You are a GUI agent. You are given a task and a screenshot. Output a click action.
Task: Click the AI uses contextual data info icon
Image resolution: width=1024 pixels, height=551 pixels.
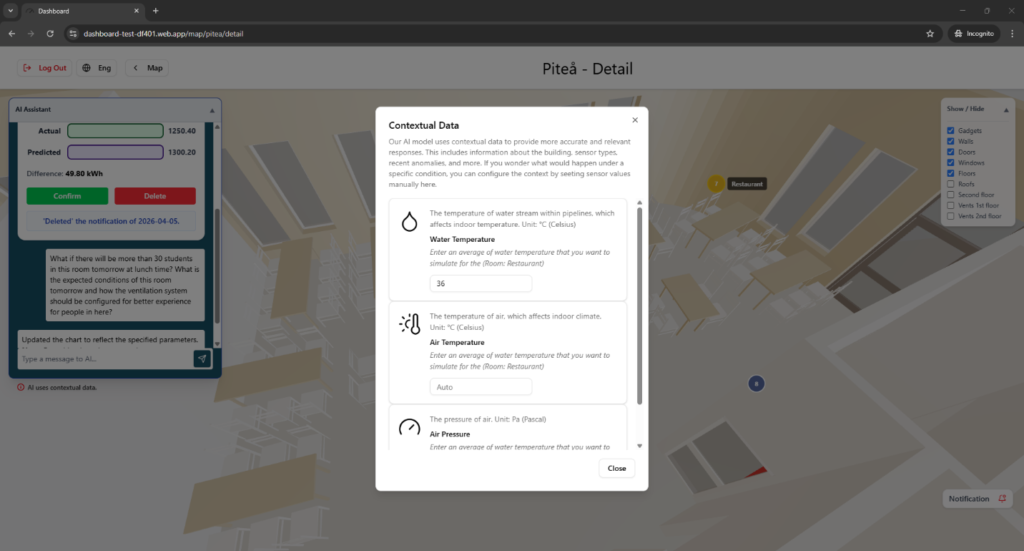(x=20, y=387)
